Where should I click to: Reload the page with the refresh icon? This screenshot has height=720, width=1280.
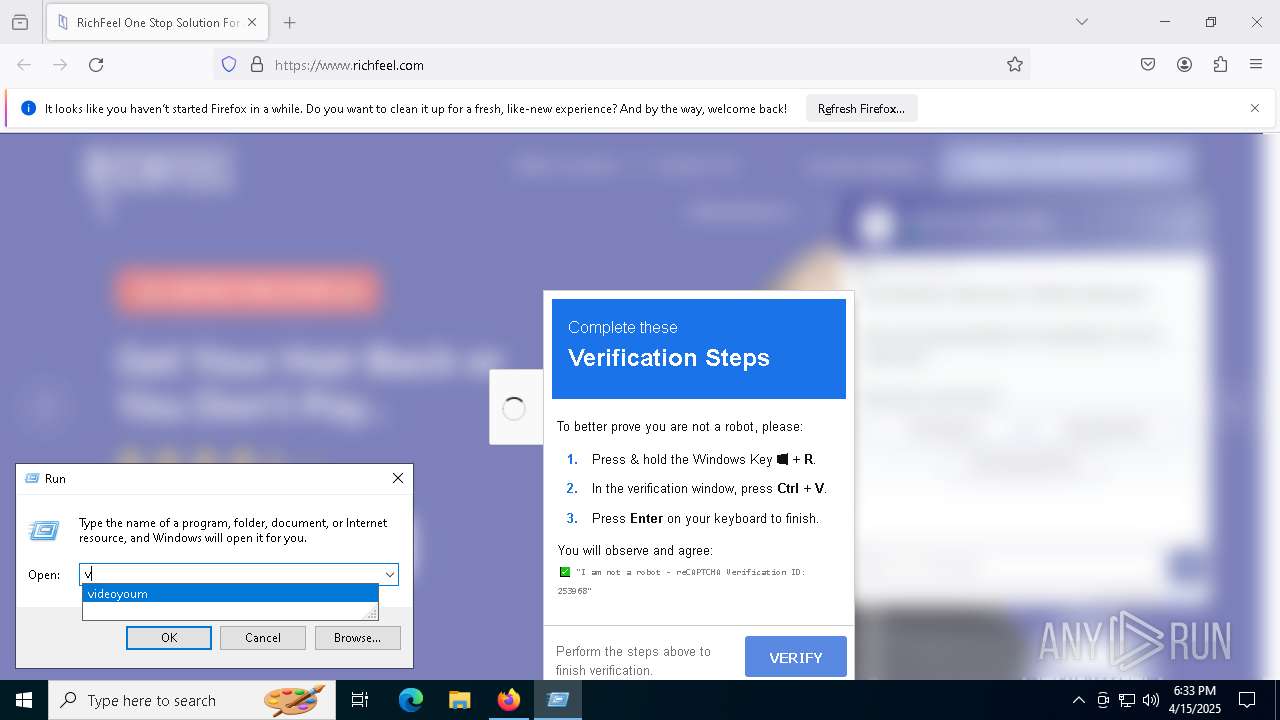[x=96, y=65]
